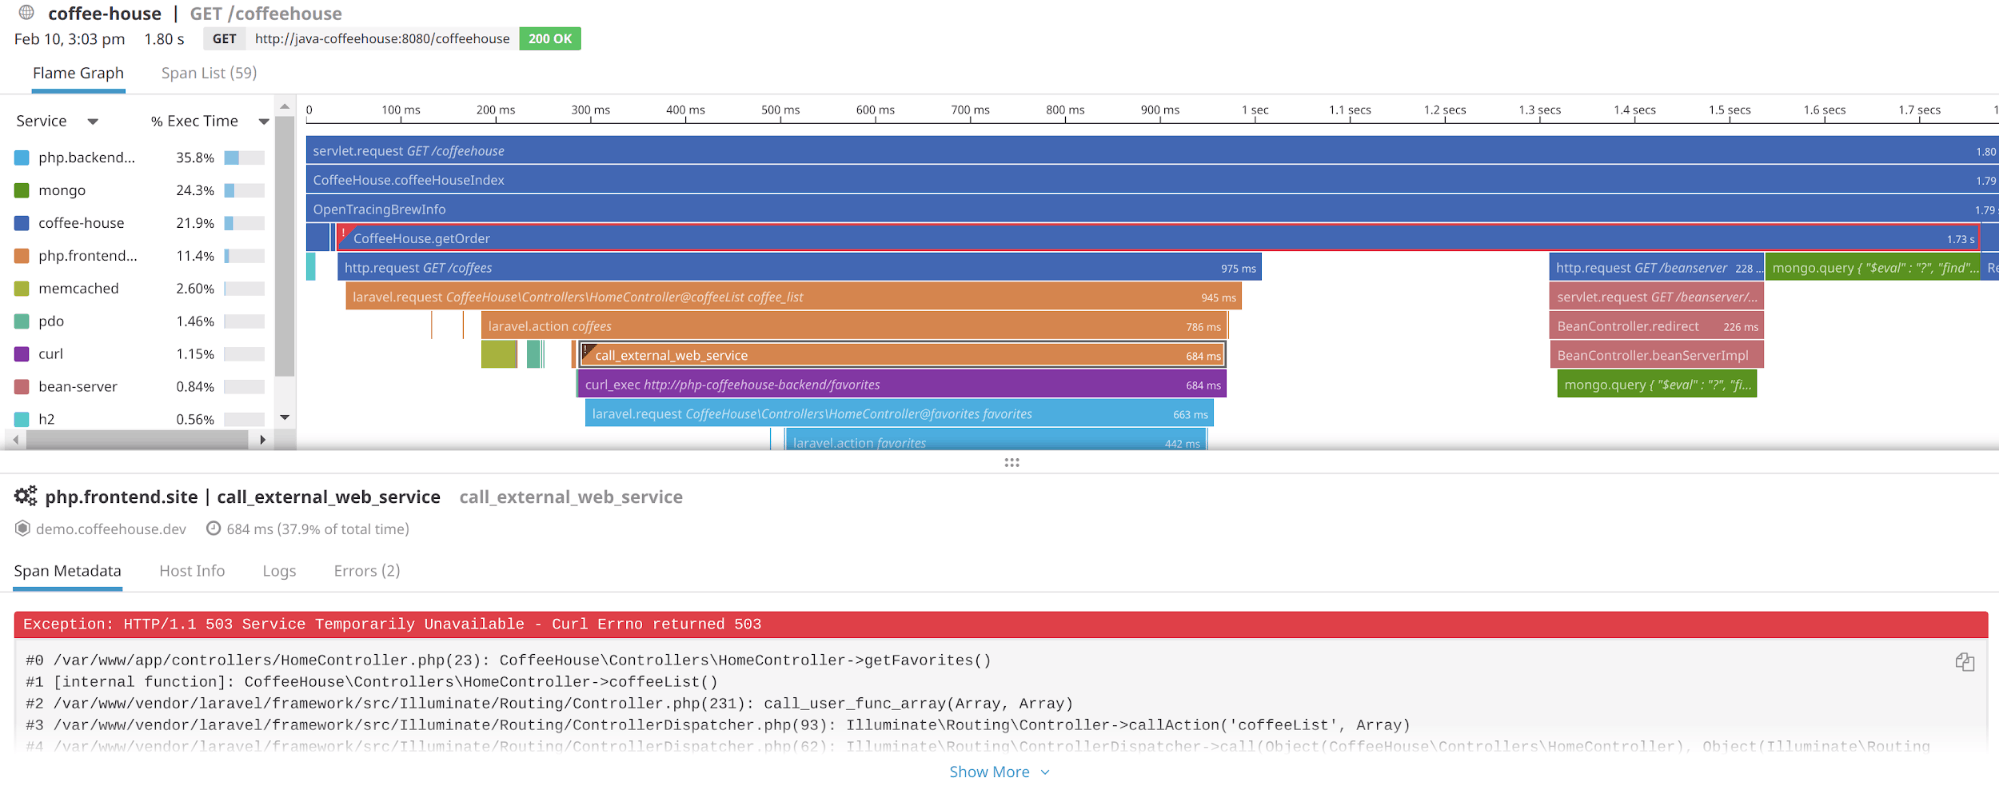Screen dimensions: 1999x793
Task: Click the error flag on CoffeeHouse.getOrder span
Action: click(343, 234)
